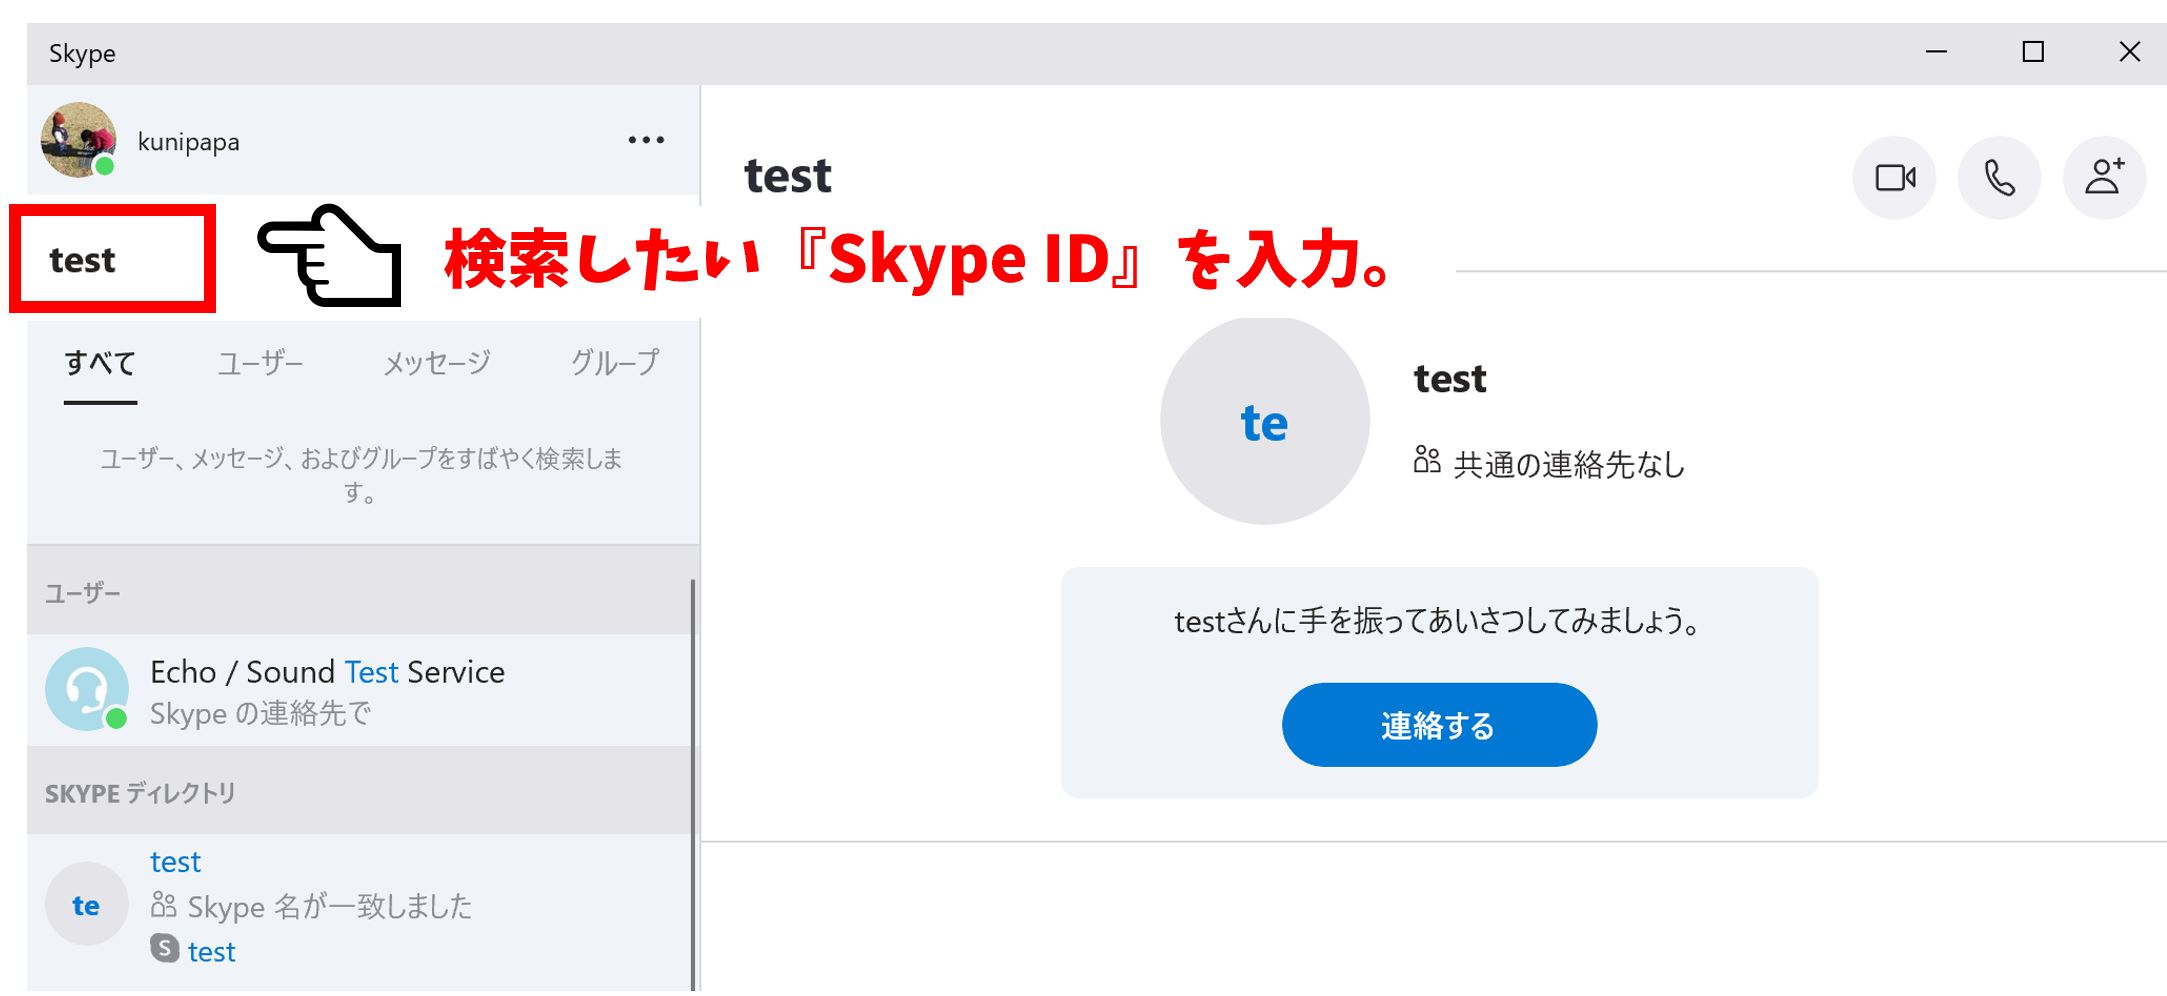
Task: Click the search field containing 'test'
Action: (x=112, y=260)
